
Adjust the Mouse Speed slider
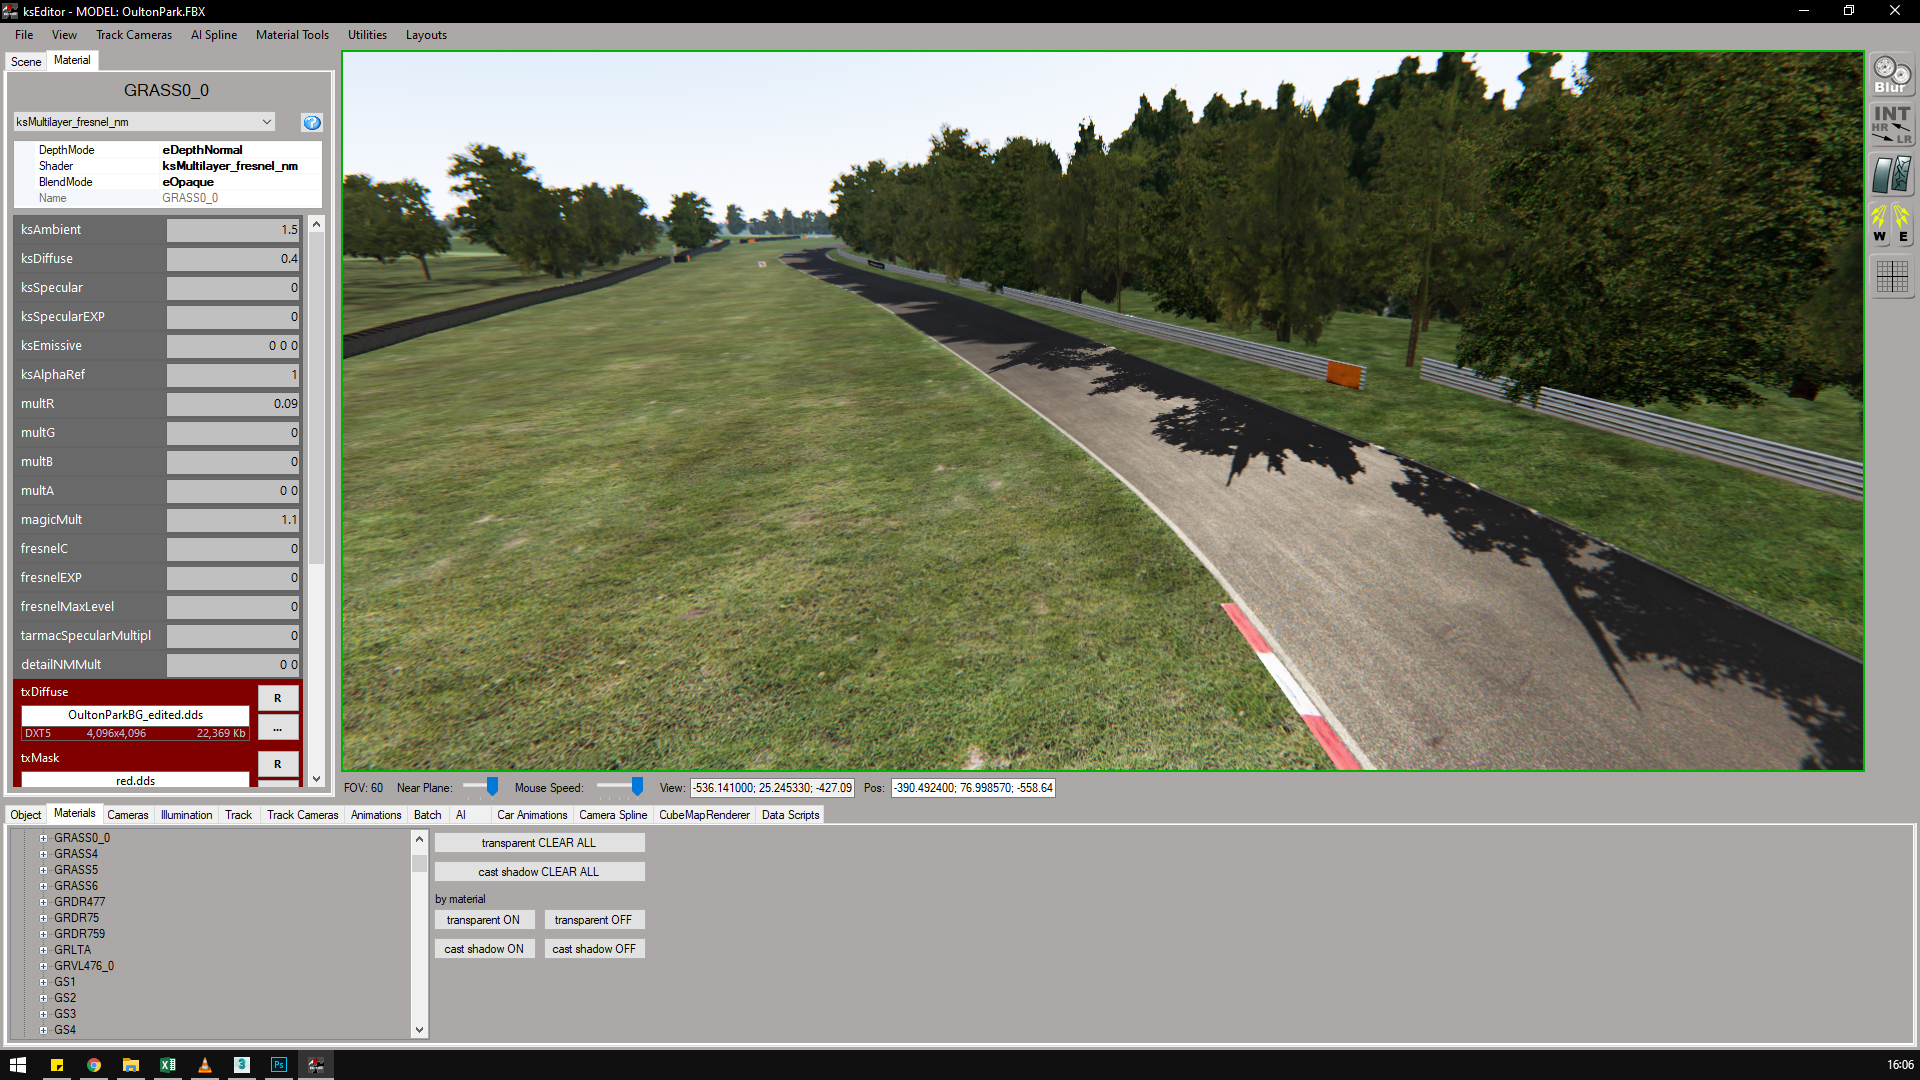(x=637, y=787)
